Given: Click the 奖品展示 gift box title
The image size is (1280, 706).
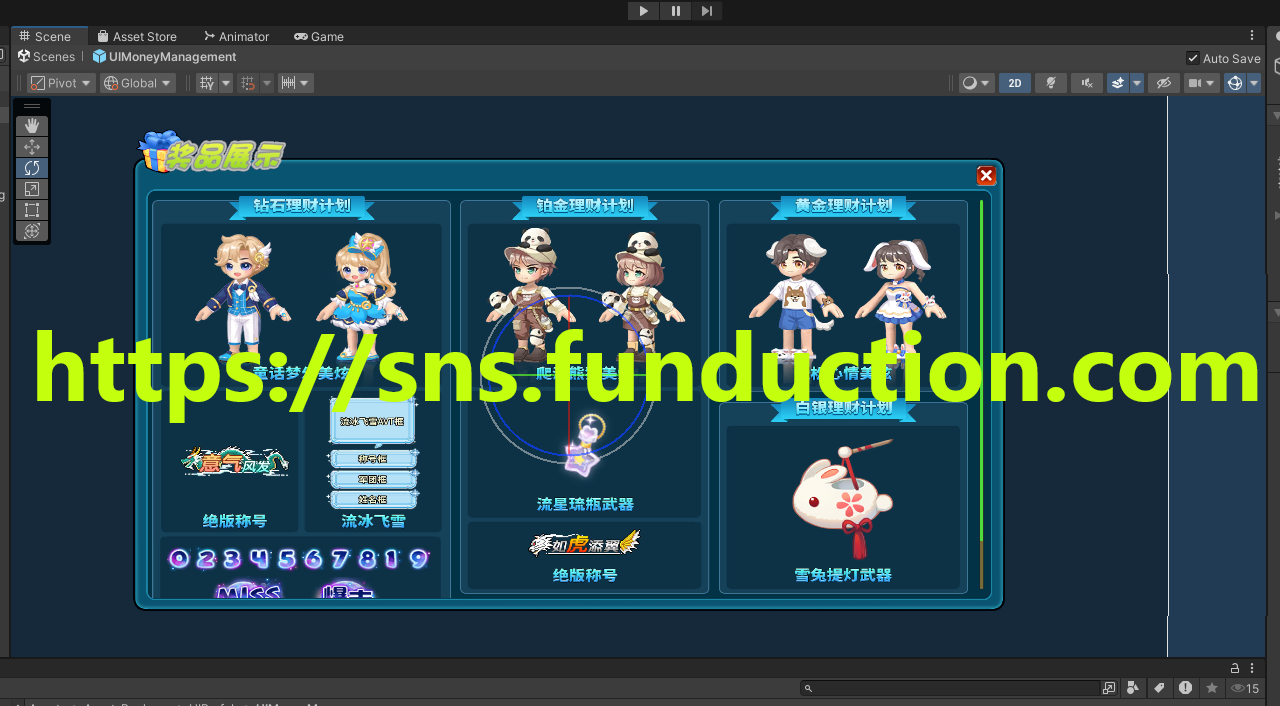Looking at the screenshot, I should click(212, 153).
